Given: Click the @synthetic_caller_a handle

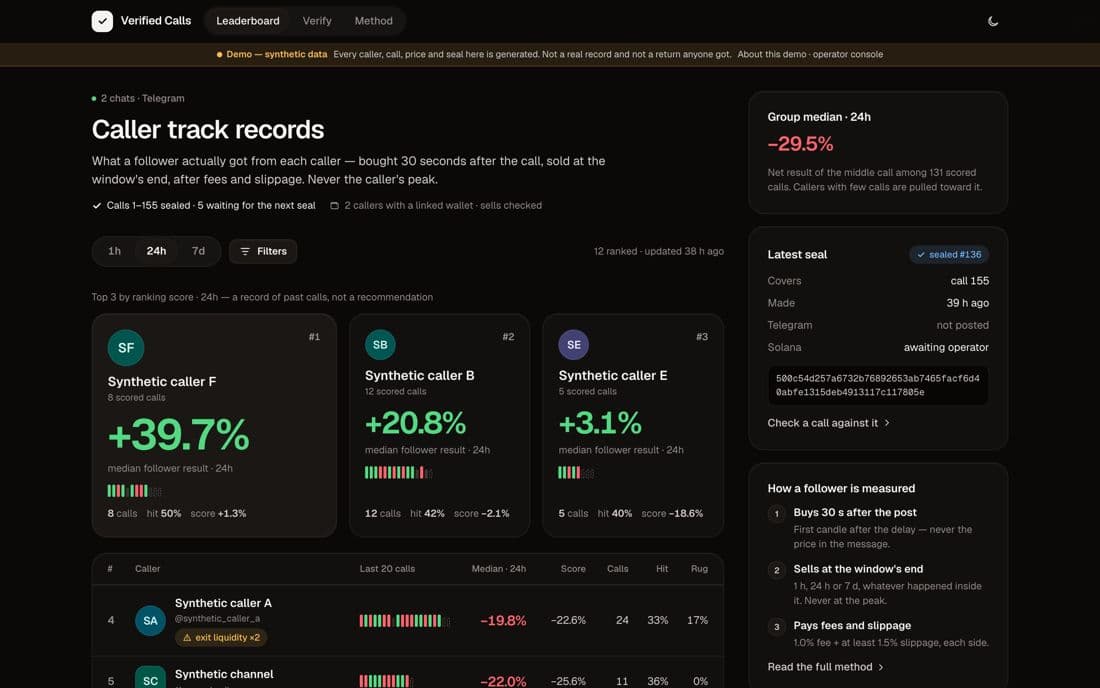Looking at the screenshot, I should 217,619.
